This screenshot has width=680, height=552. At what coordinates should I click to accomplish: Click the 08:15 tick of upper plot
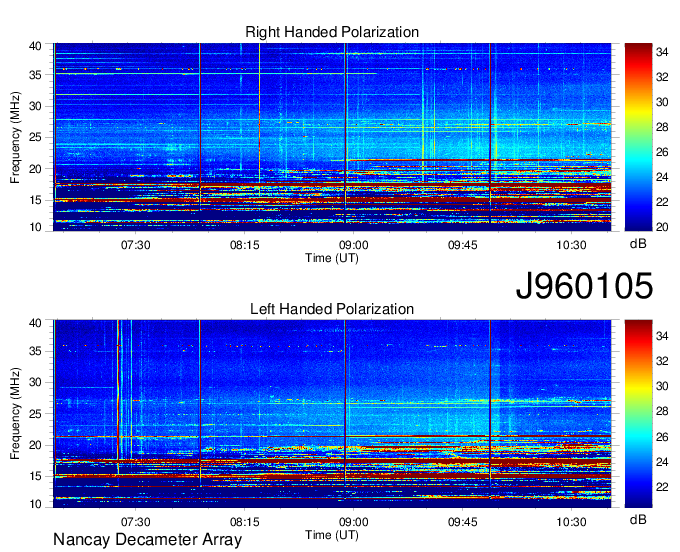(x=245, y=245)
